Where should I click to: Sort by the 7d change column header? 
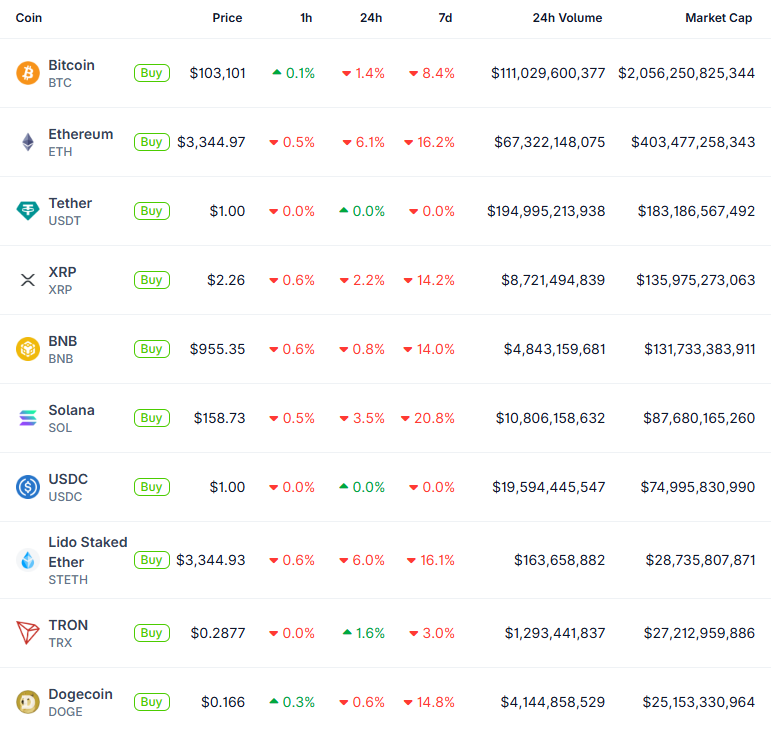444,18
